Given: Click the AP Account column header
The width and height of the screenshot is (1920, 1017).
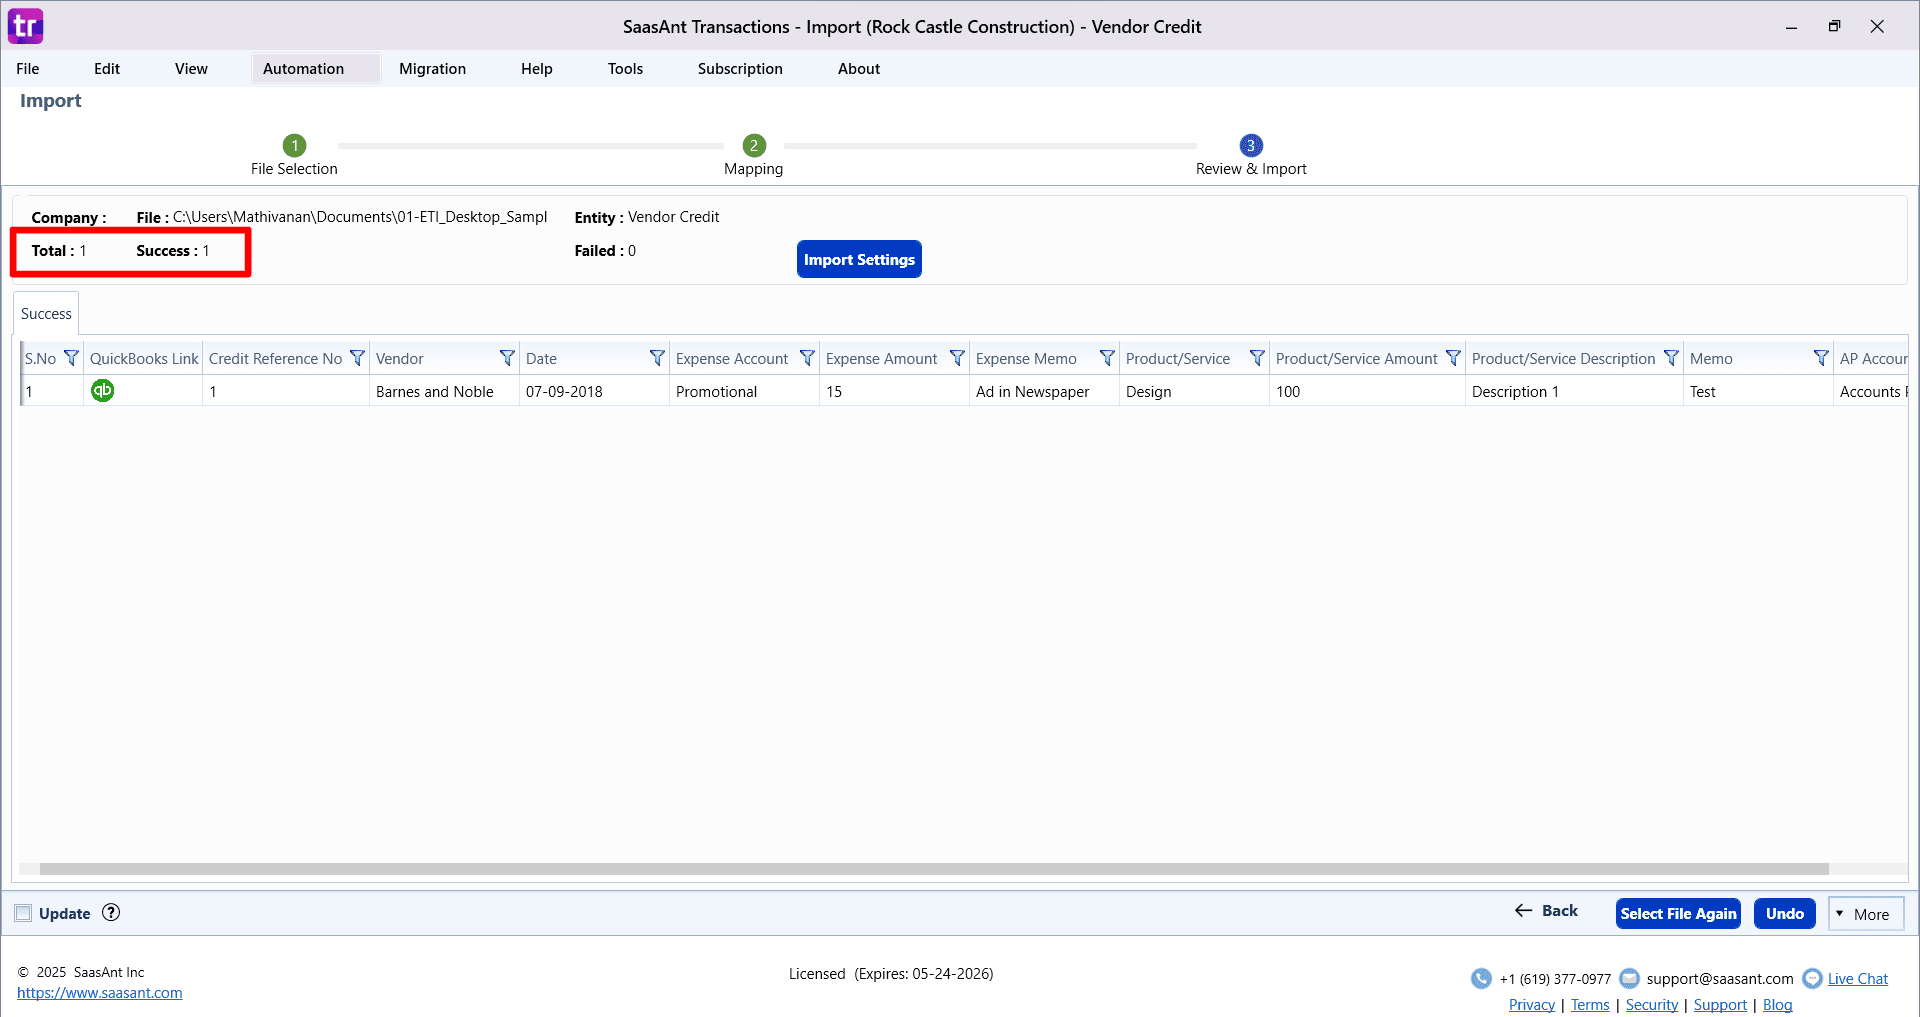Looking at the screenshot, I should coord(1872,358).
